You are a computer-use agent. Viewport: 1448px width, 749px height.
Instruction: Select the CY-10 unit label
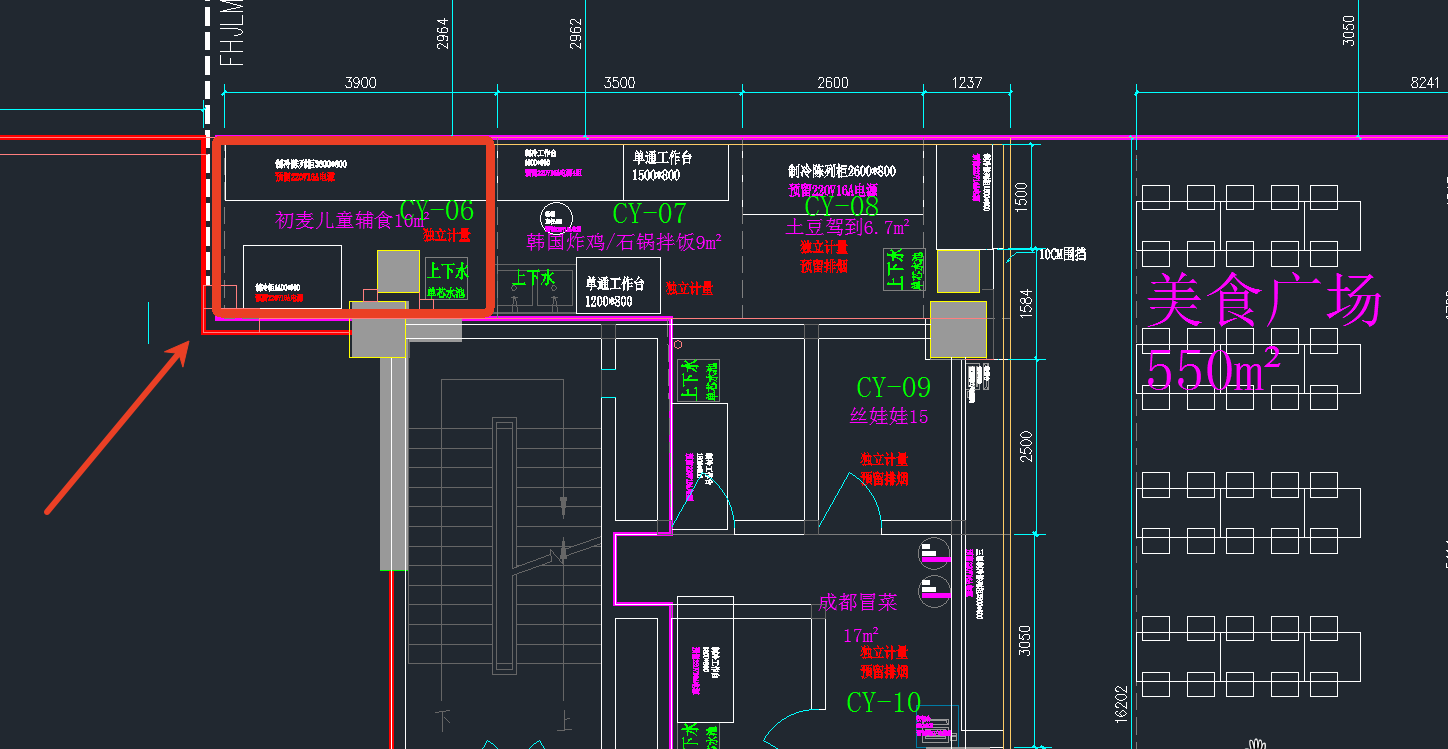[883, 703]
